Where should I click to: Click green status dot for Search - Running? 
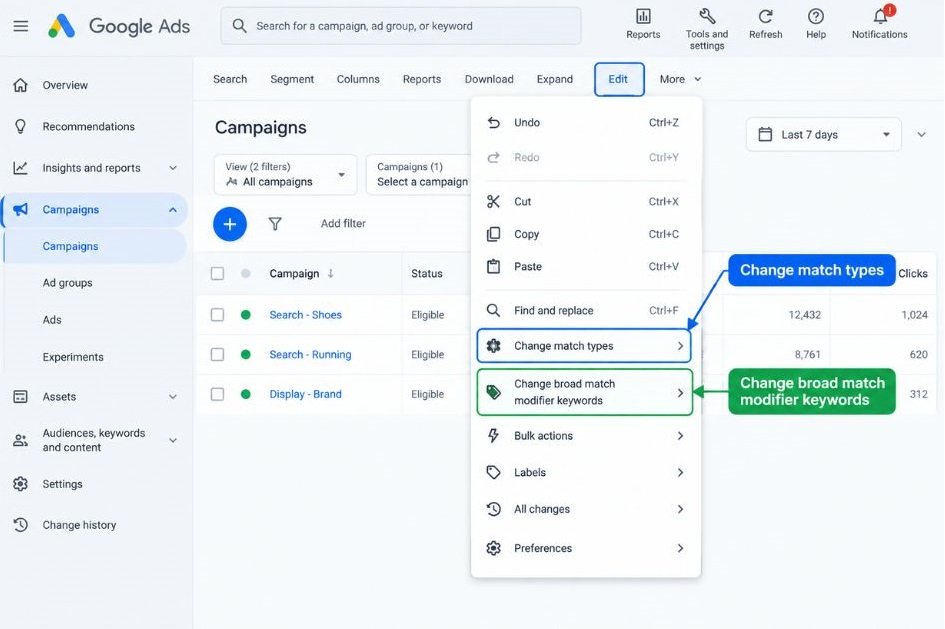[x=245, y=354]
